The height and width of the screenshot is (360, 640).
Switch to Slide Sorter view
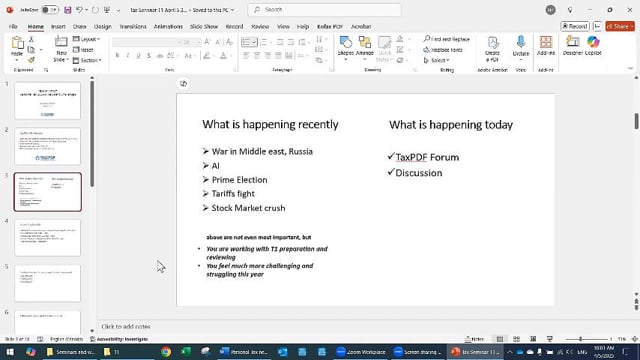(x=516, y=339)
